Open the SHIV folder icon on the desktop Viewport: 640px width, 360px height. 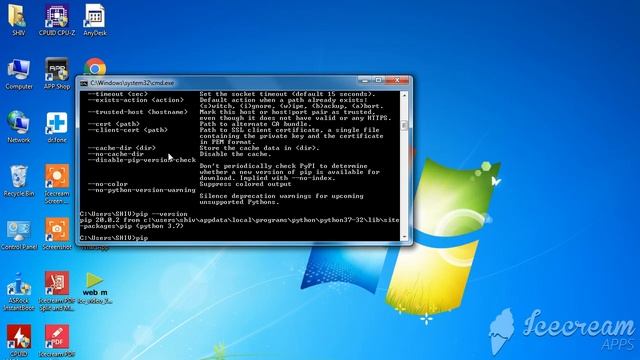(x=18, y=20)
